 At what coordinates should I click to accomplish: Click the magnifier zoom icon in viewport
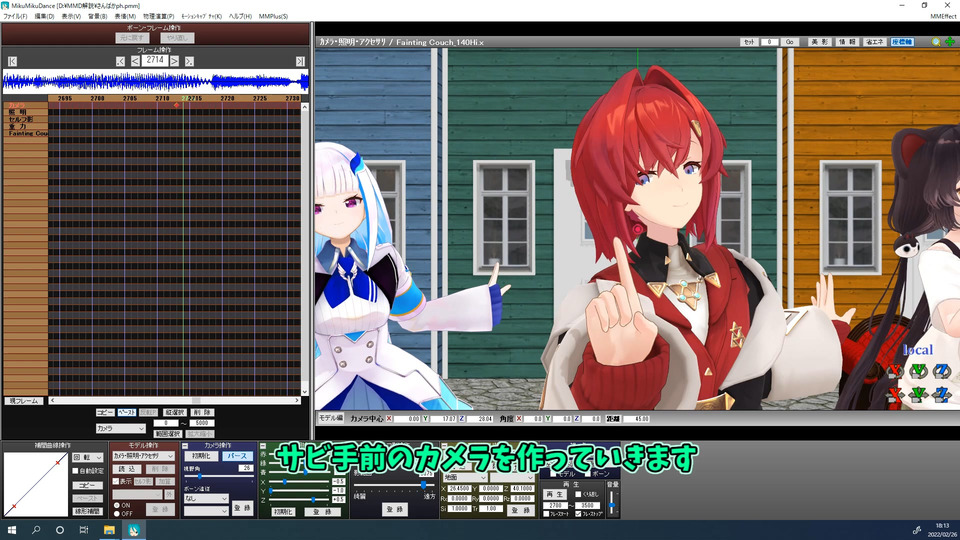point(936,42)
